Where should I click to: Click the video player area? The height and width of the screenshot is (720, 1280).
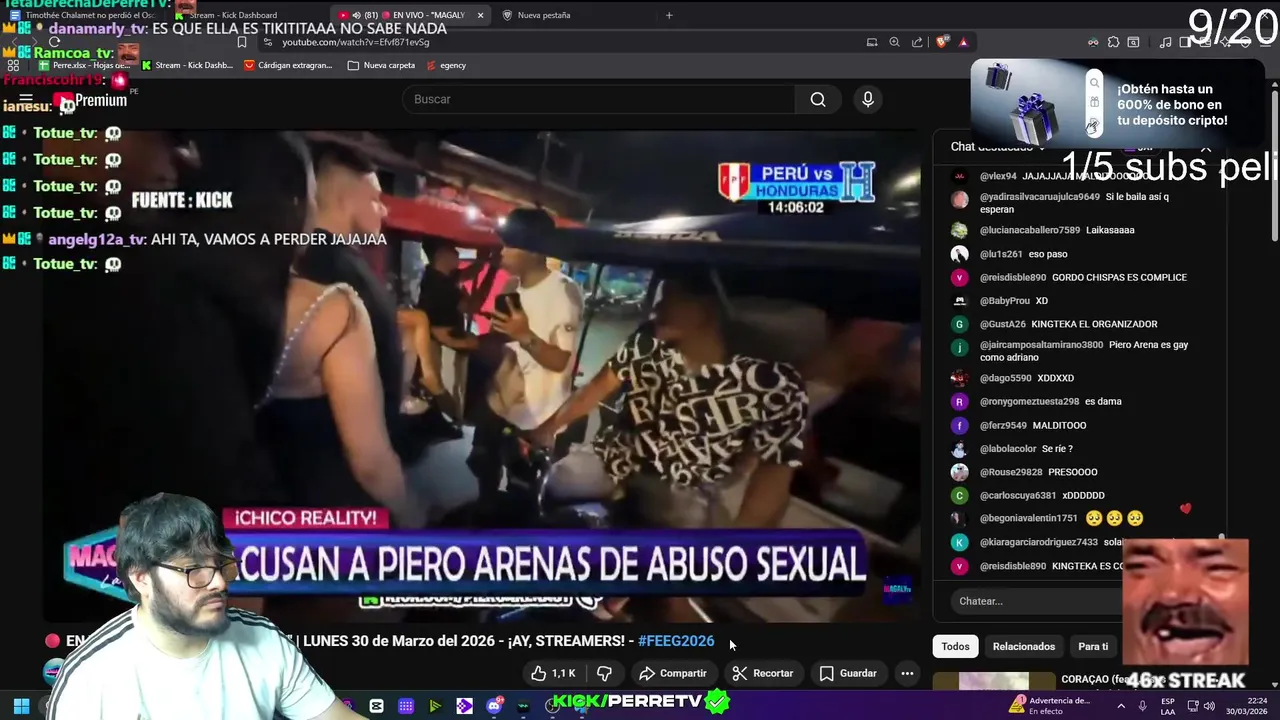481,375
